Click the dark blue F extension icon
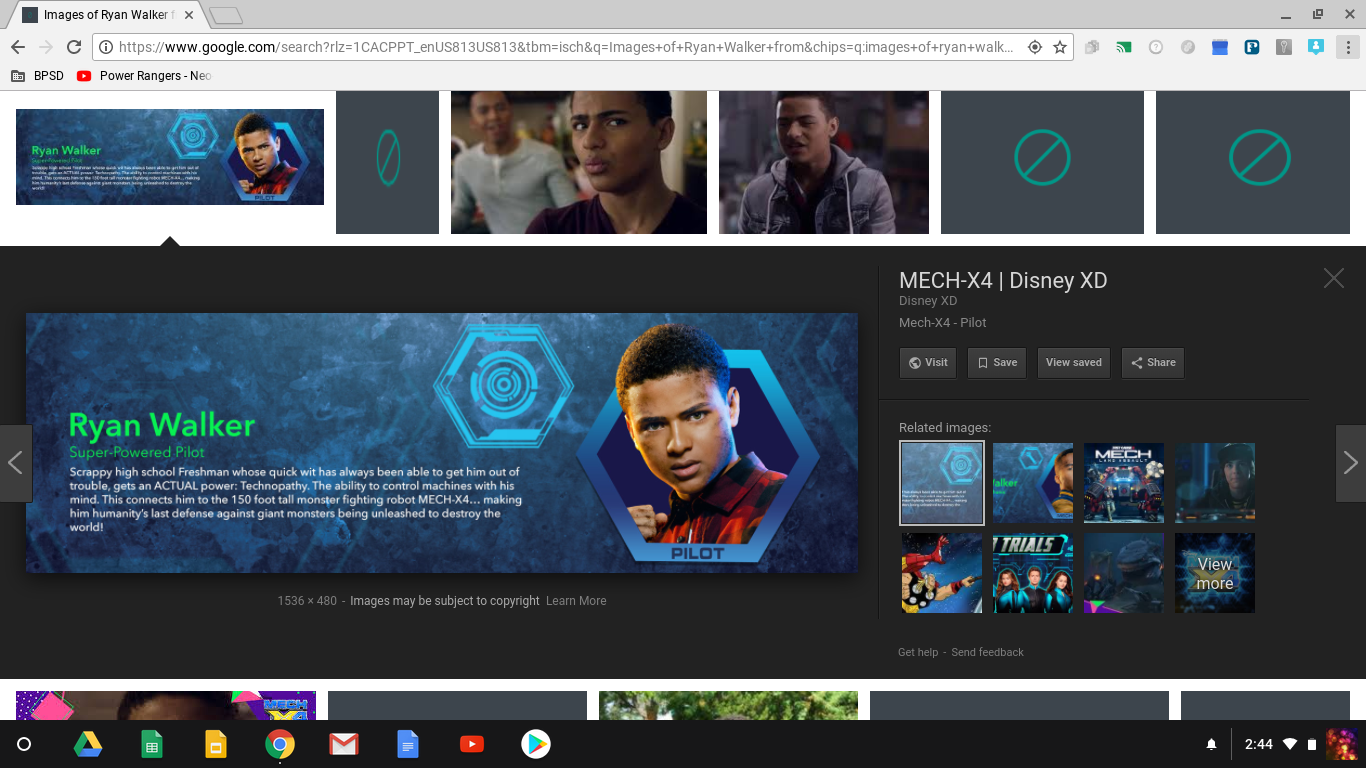Viewport: 1366px width, 768px height. [x=1252, y=47]
